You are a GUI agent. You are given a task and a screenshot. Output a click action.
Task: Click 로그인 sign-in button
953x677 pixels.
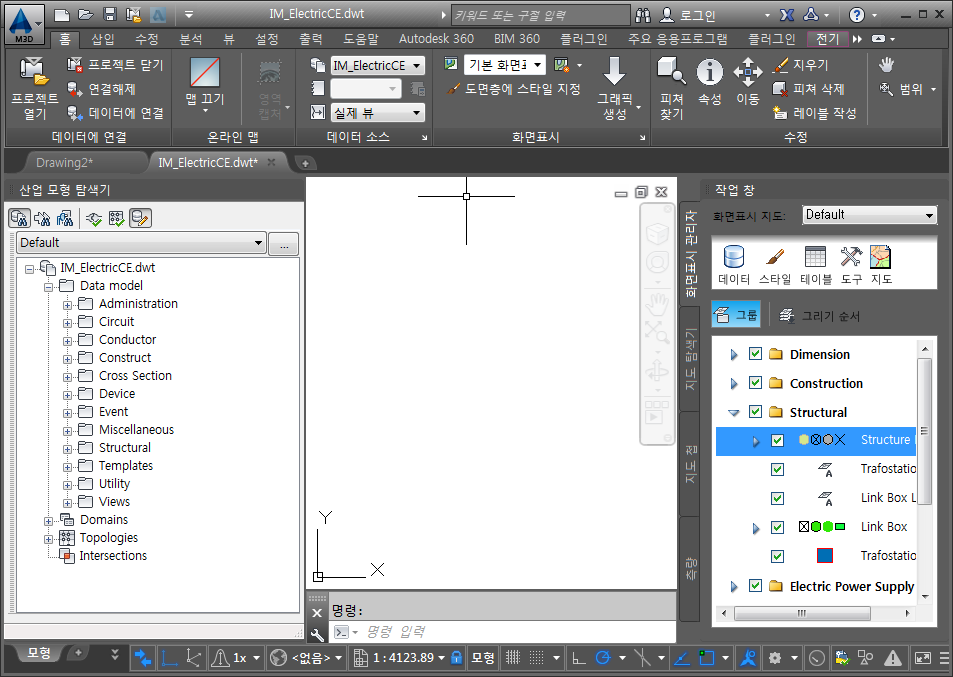(687, 15)
